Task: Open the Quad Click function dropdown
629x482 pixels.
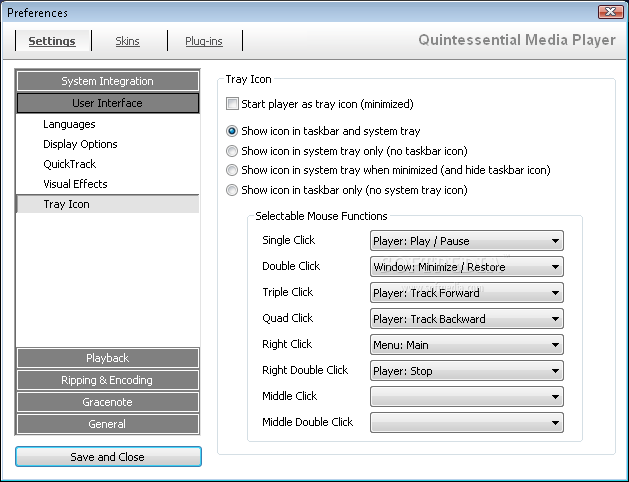Action: (x=467, y=319)
